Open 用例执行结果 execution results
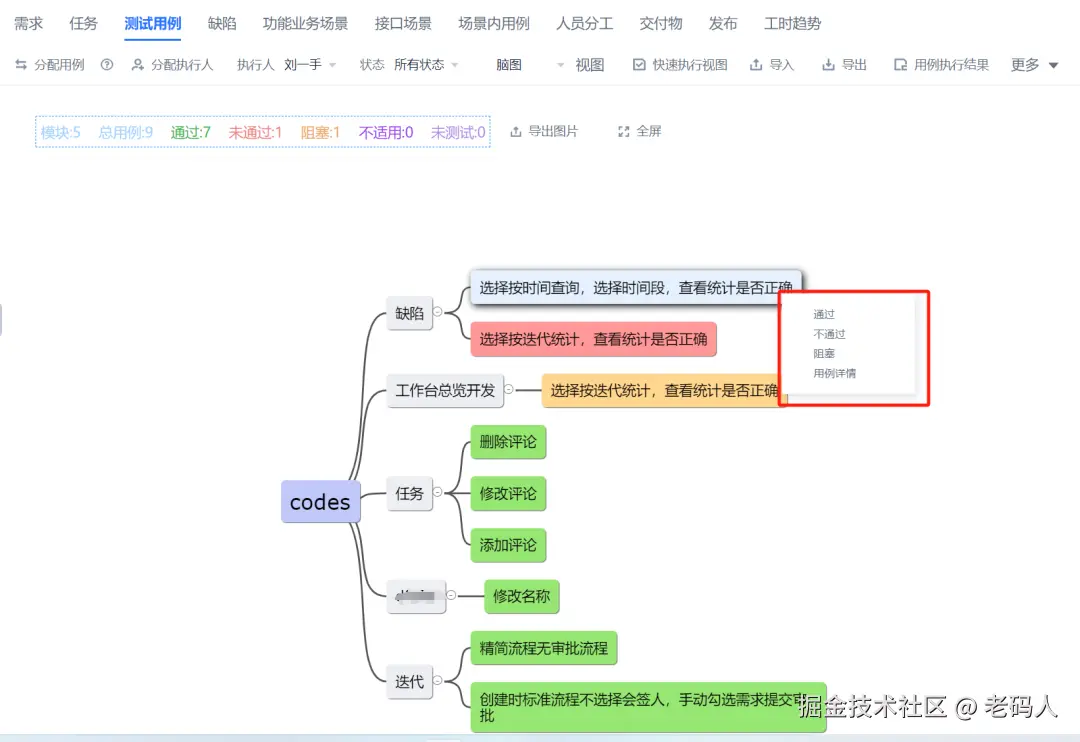The height and width of the screenshot is (742, 1080). tap(940, 64)
